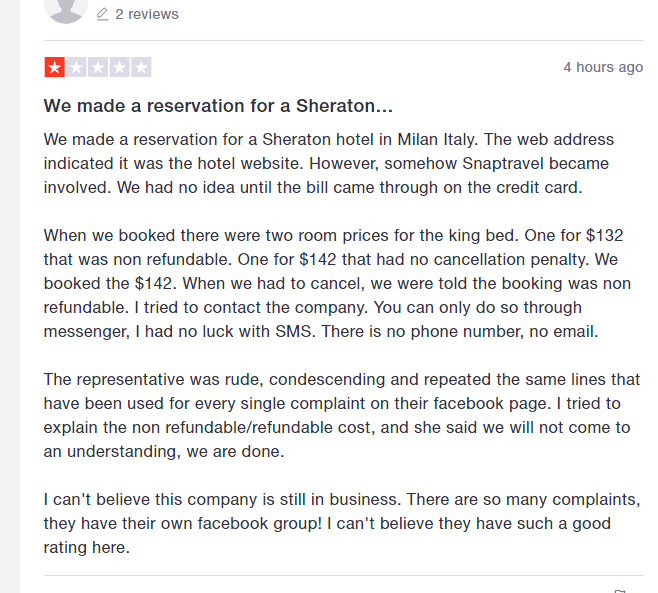The height and width of the screenshot is (593, 658).
Task: Click the gray strip on the page's left edge
Action: point(10,296)
